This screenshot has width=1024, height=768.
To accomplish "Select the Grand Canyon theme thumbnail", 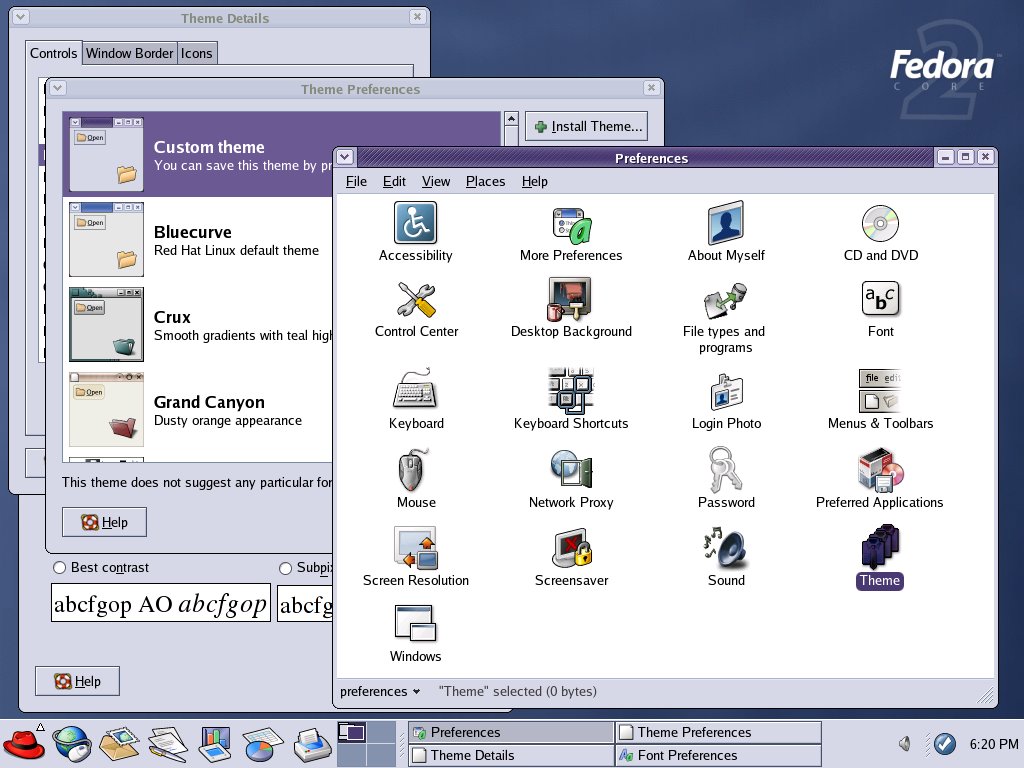I will pyautogui.click(x=106, y=410).
